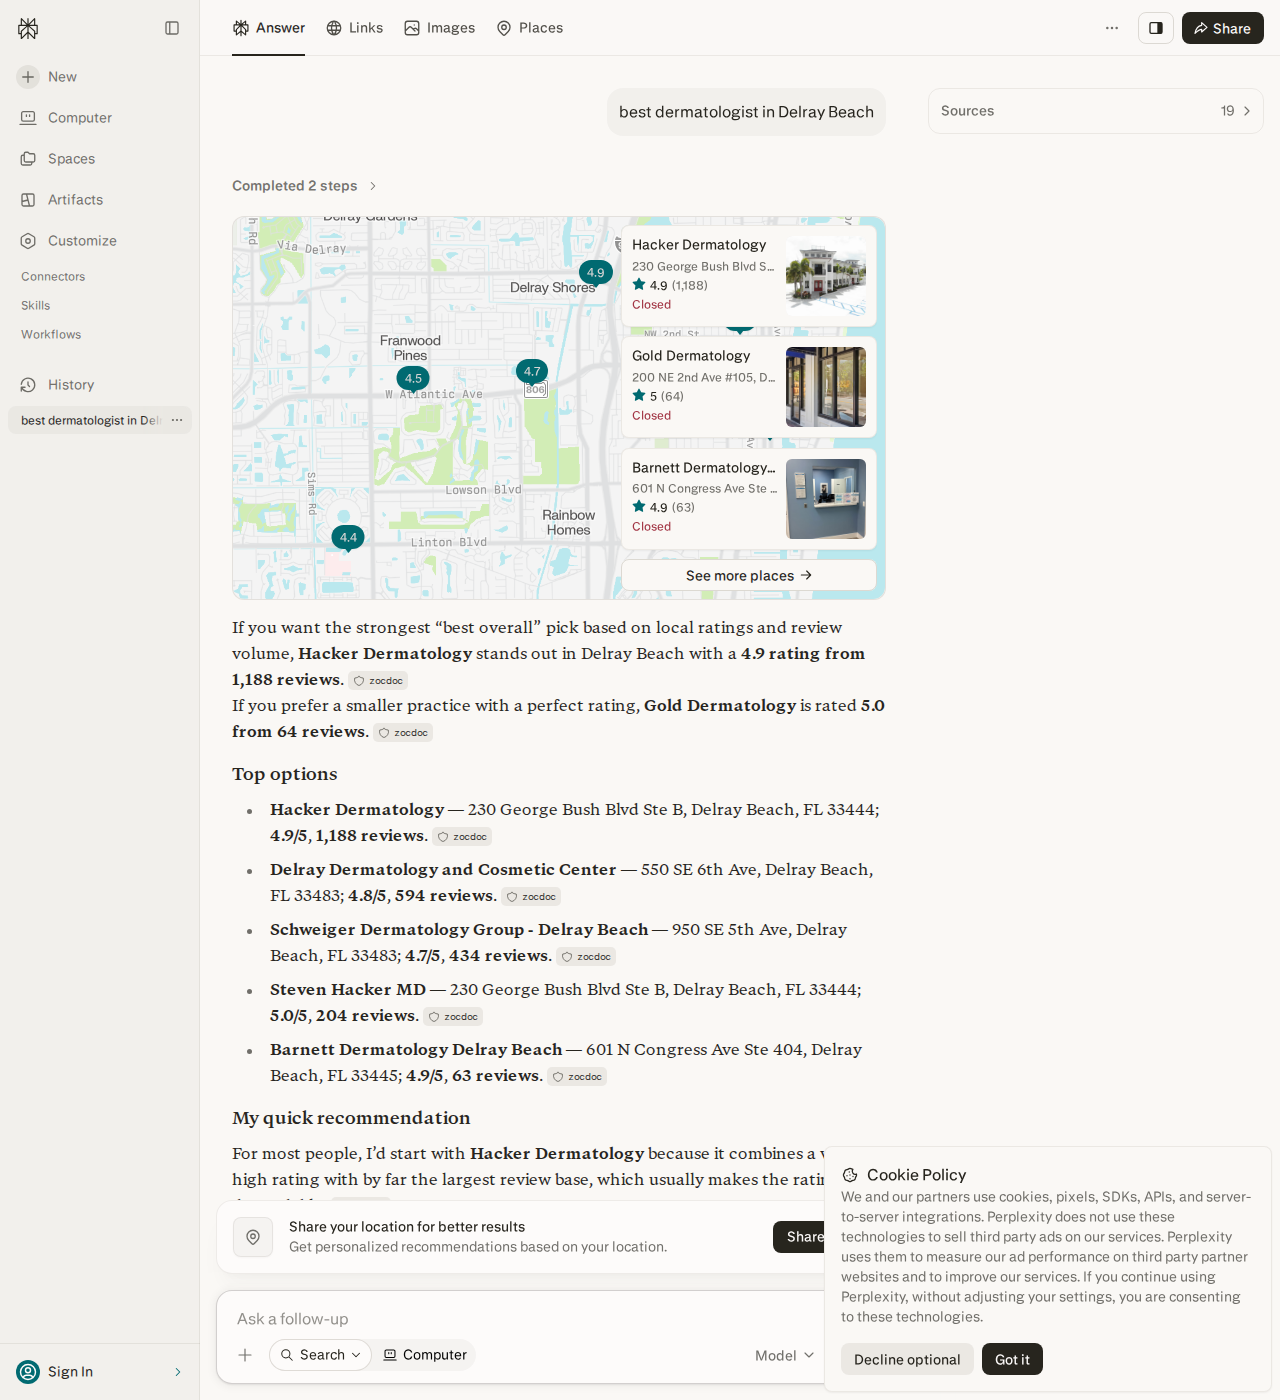Click See more places button
This screenshot has width=1280, height=1400.
click(749, 575)
